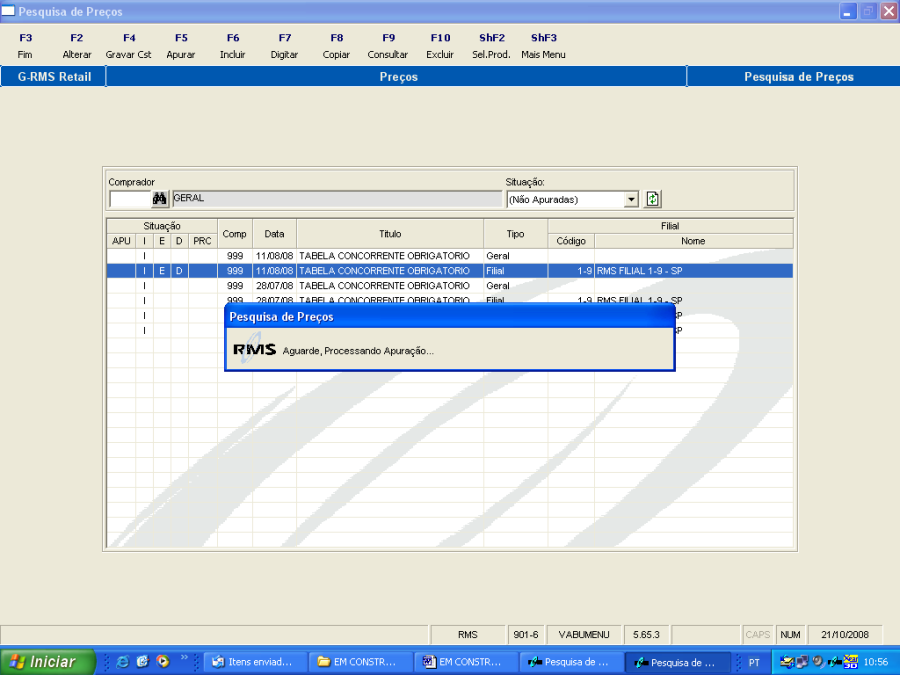Click the Pesquisa de Preços dialog title bar

[449, 316]
